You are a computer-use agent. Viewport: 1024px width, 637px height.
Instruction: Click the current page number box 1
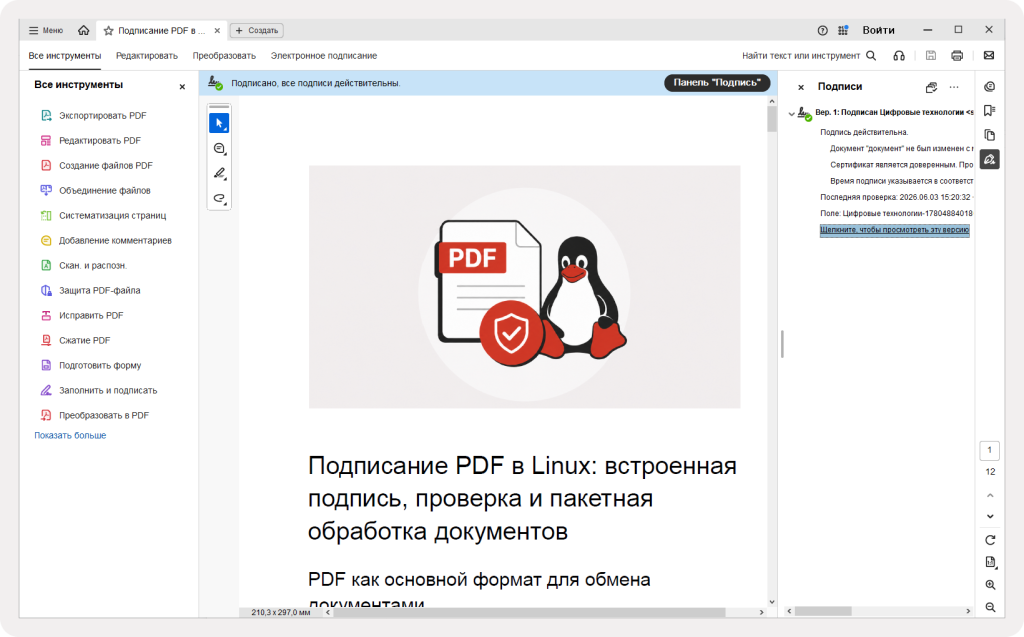point(989,450)
